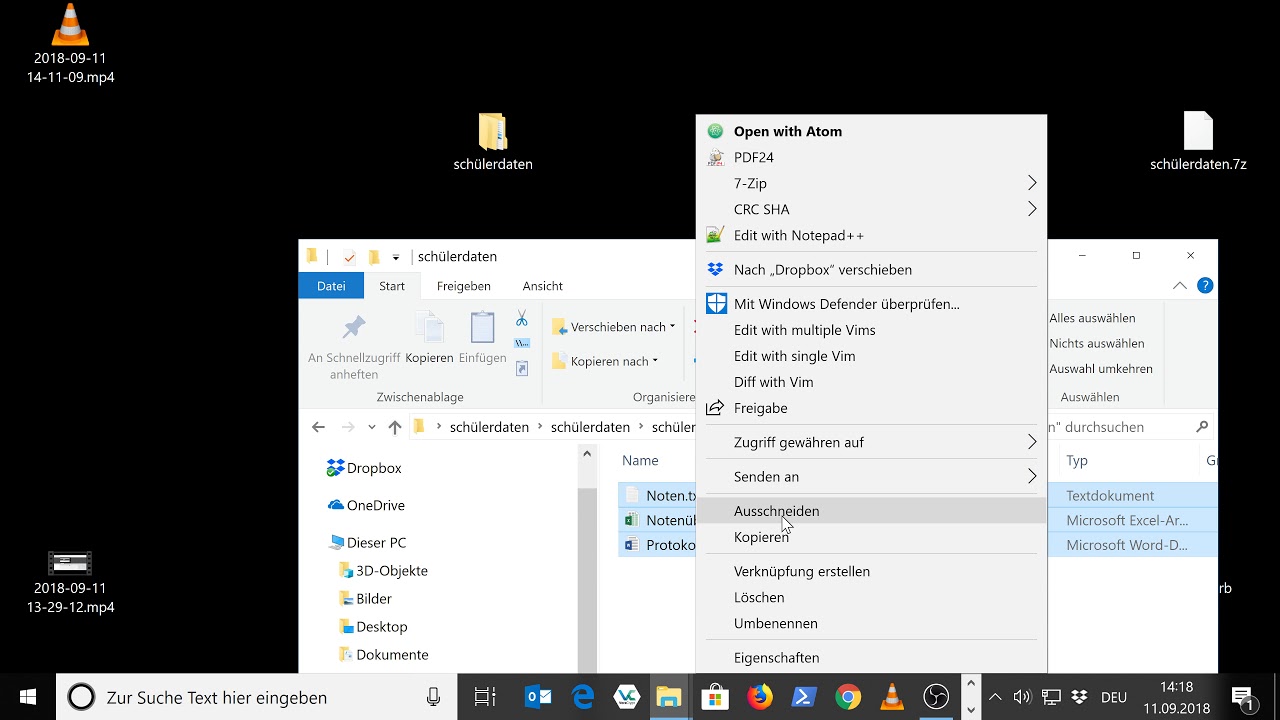This screenshot has height=720, width=1280.
Task: Open PowerShell from the taskbar
Action: (x=804, y=697)
